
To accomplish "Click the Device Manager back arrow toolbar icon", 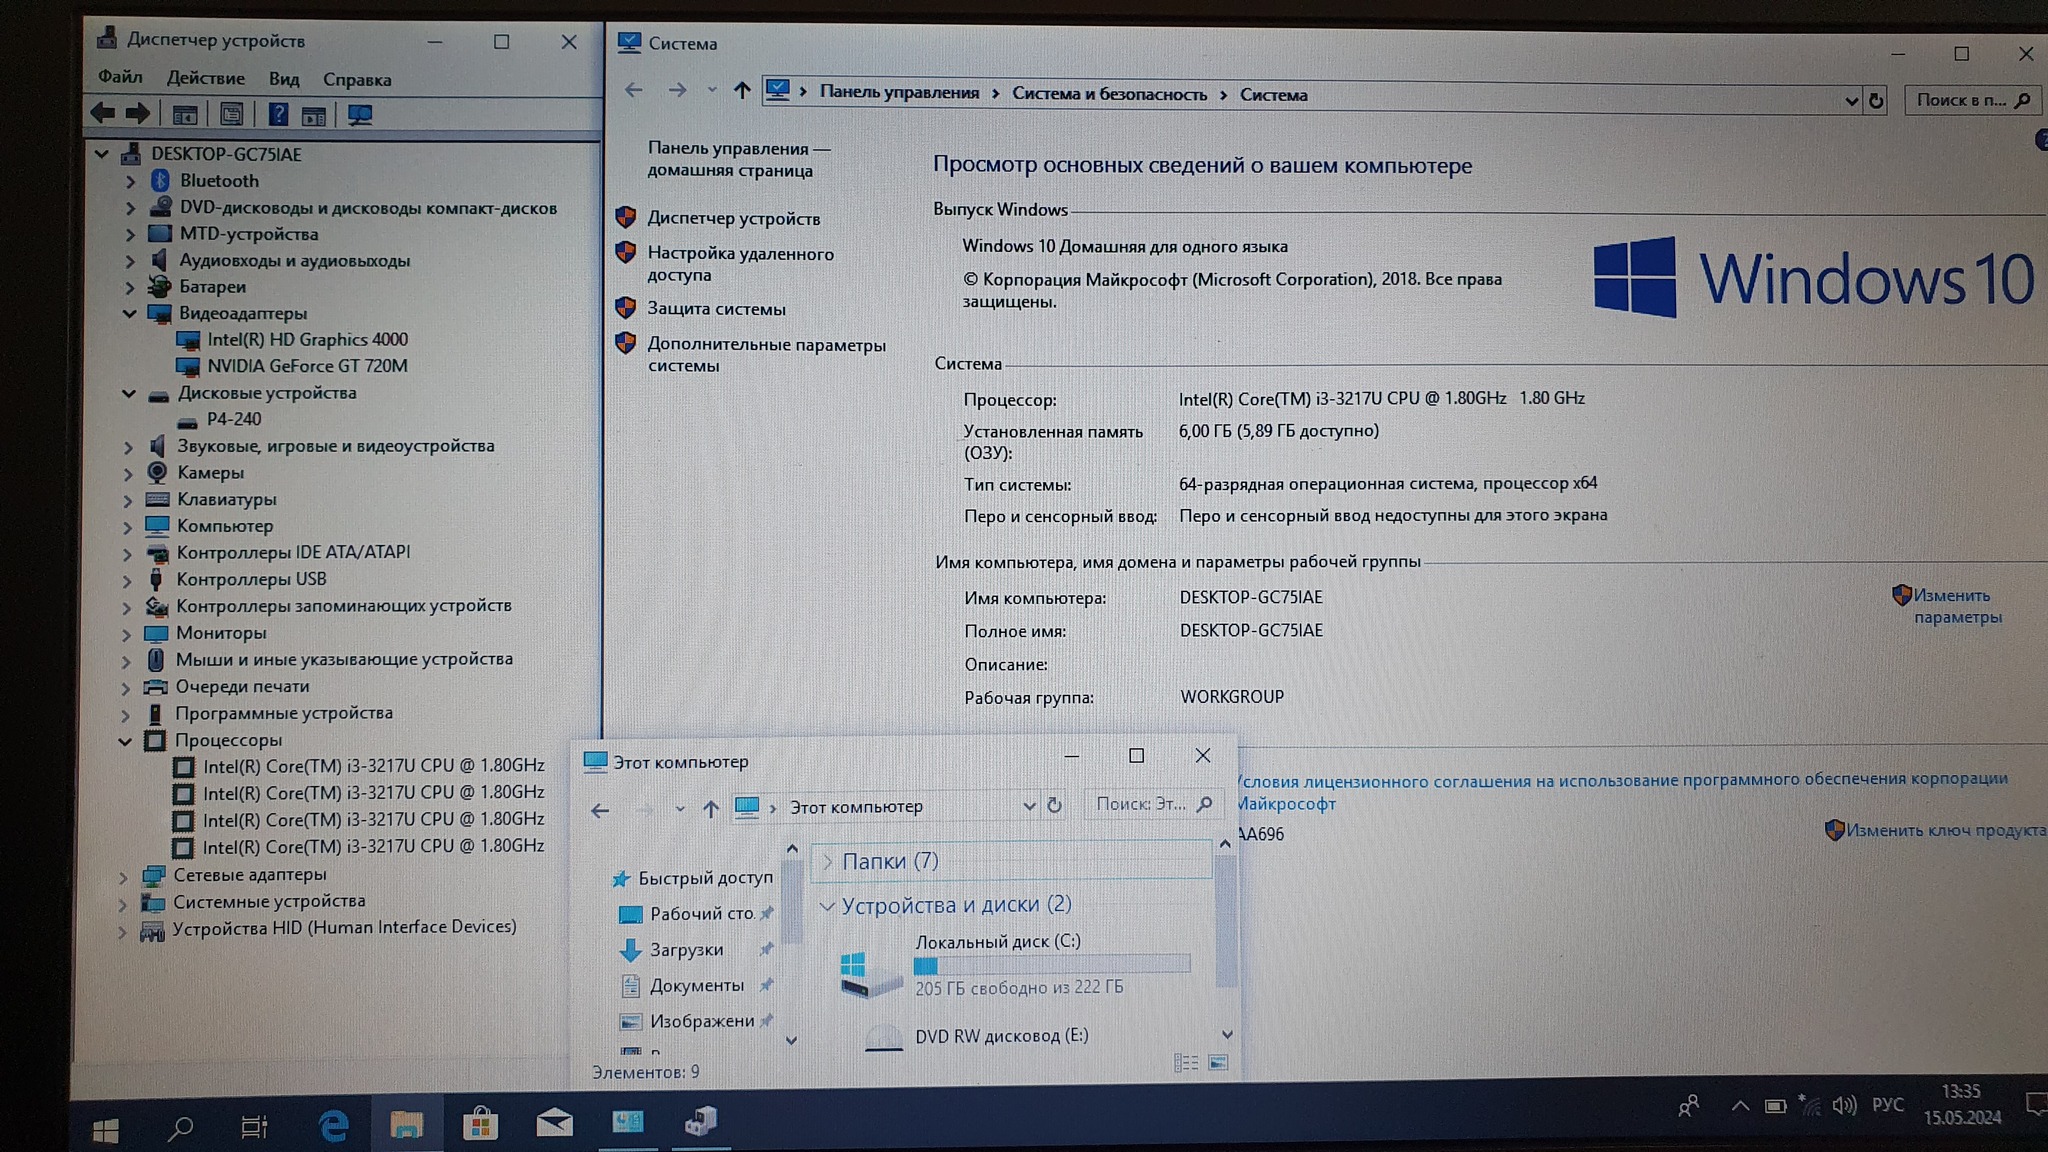I will (x=102, y=114).
